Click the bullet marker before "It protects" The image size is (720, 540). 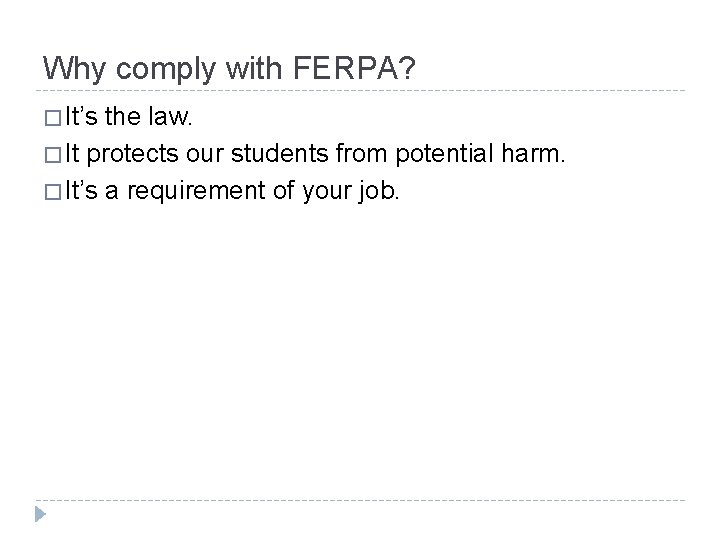[52, 155]
